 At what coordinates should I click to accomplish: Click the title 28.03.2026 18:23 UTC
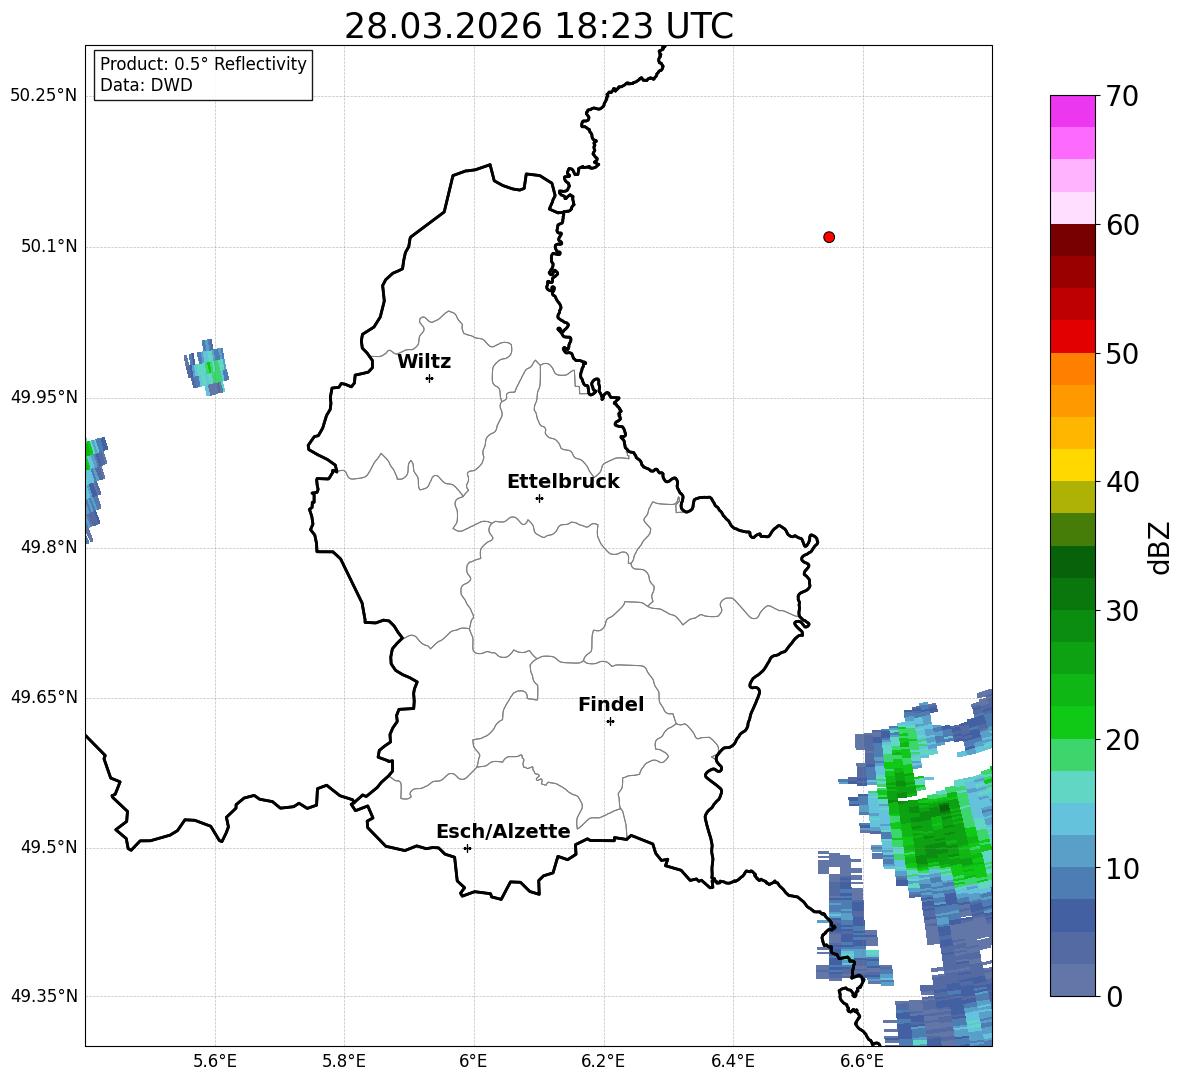pyautogui.click(x=538, y=26)
